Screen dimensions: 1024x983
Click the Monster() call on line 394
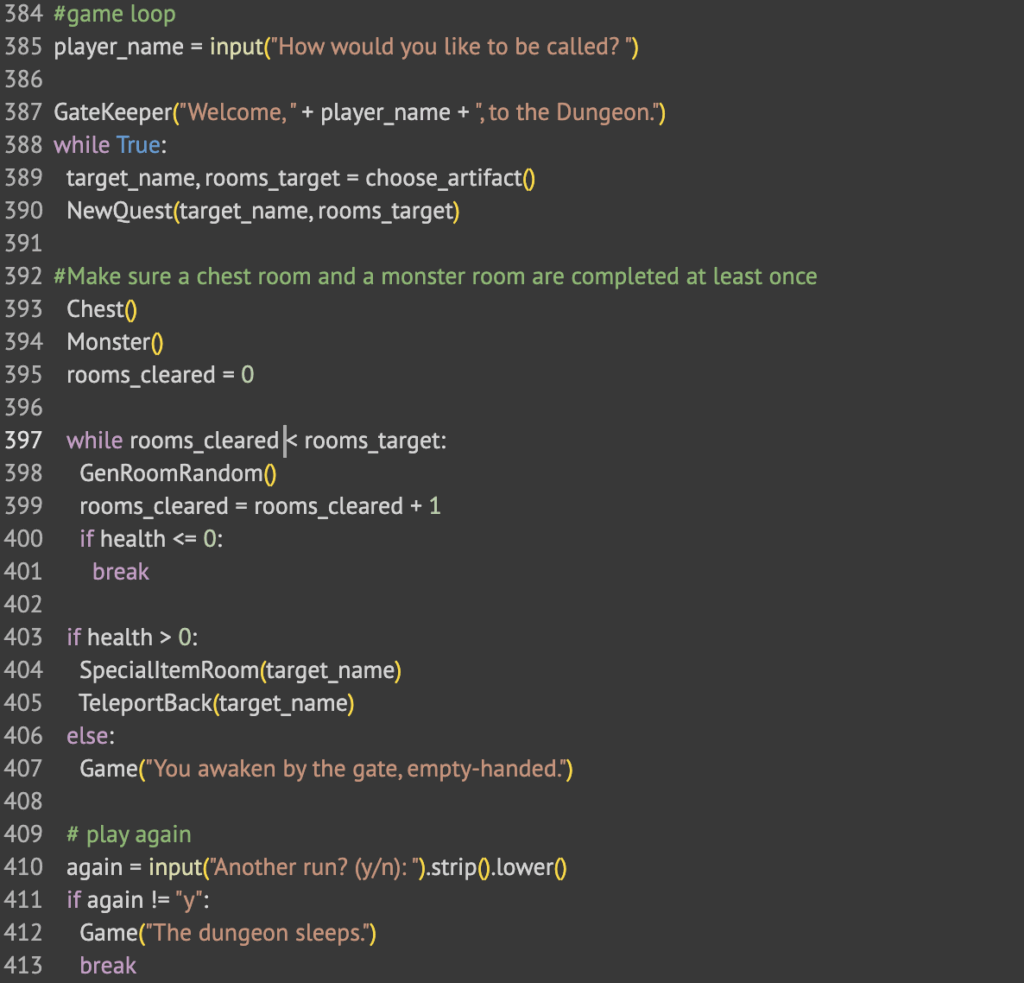(x=114, y=342)
